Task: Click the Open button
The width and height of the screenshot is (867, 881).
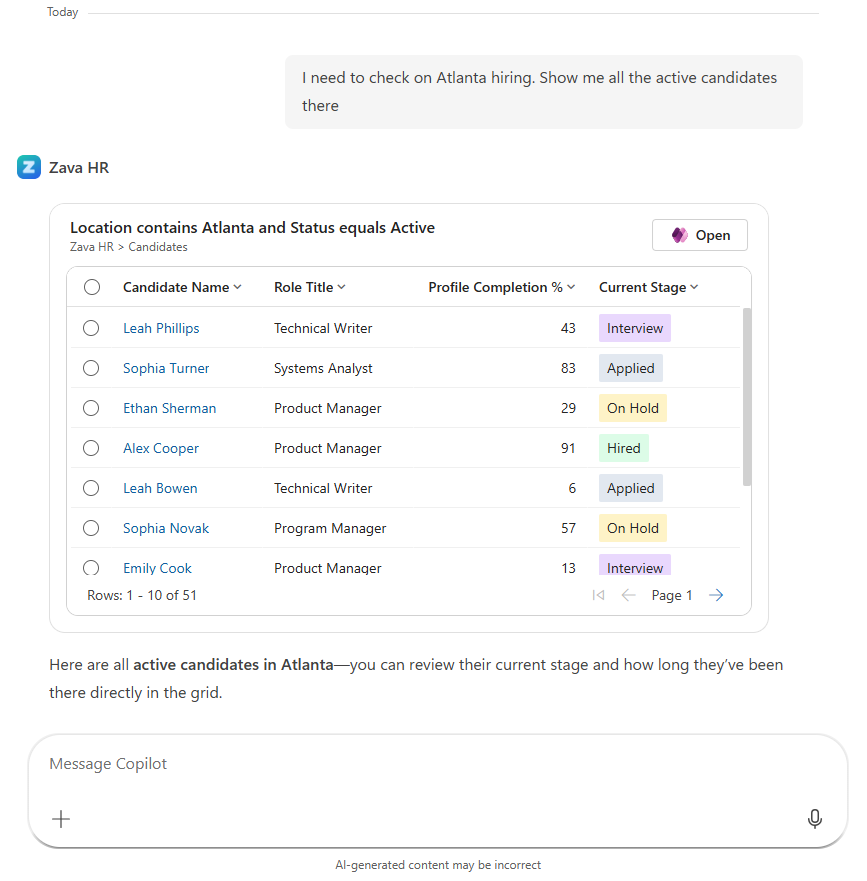Action: [x=699, y=234]
